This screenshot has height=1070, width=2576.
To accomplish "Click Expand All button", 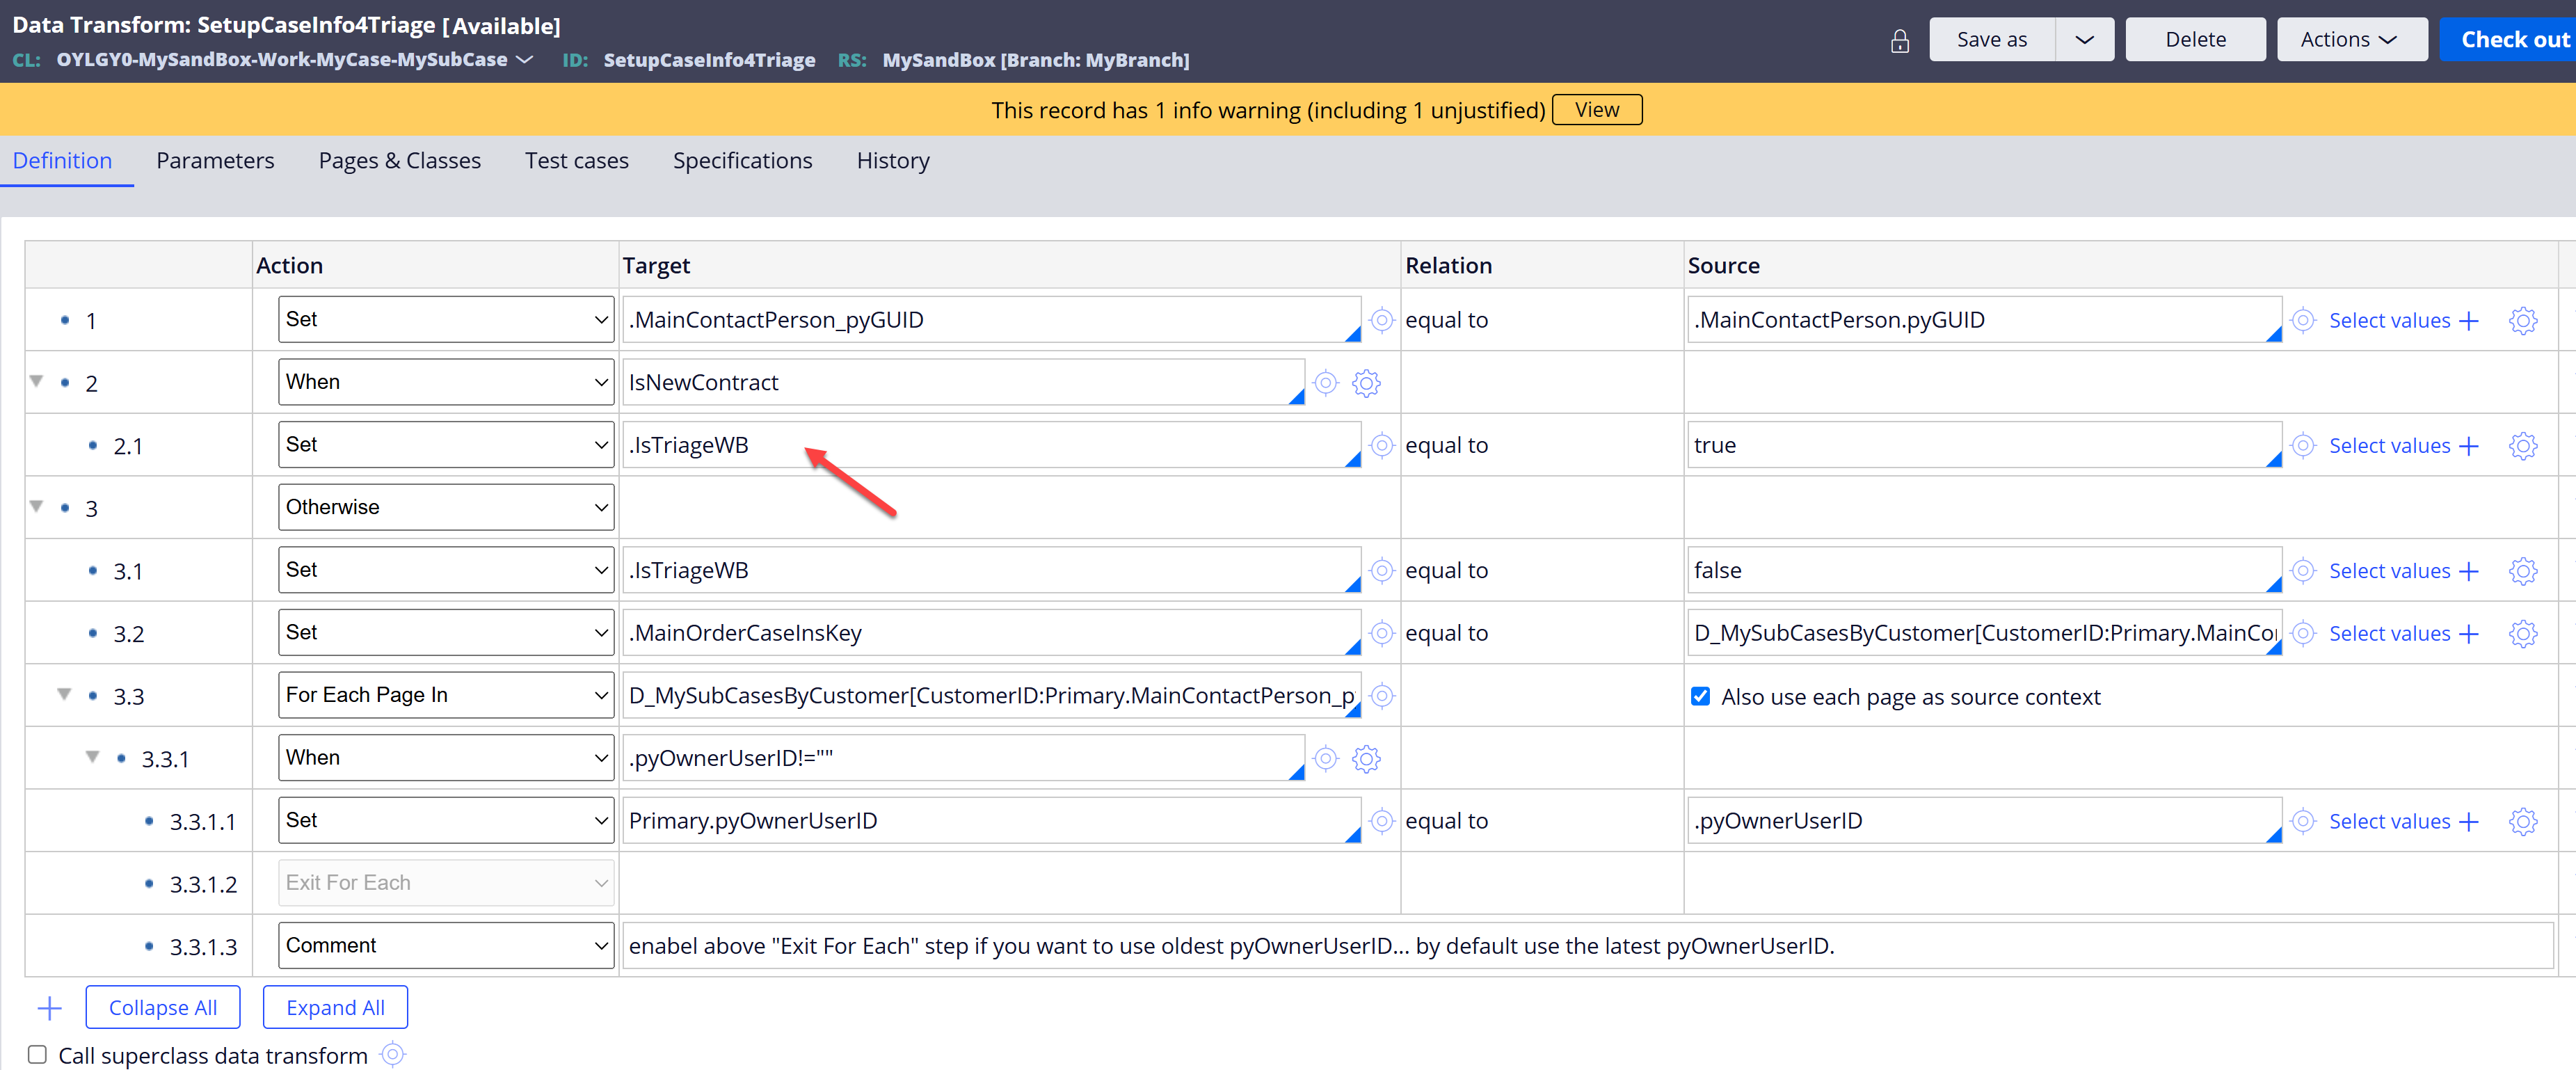I will tap(335, 1008).
